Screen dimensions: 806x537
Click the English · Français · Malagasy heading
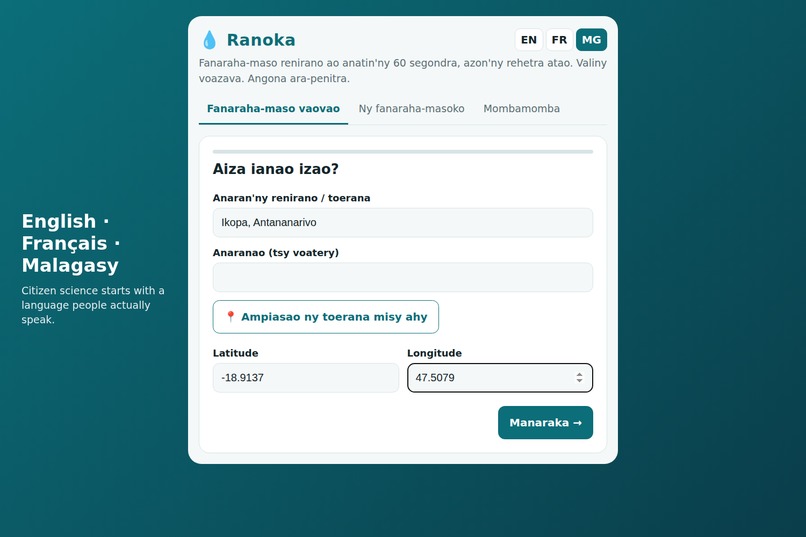[71, 243]
